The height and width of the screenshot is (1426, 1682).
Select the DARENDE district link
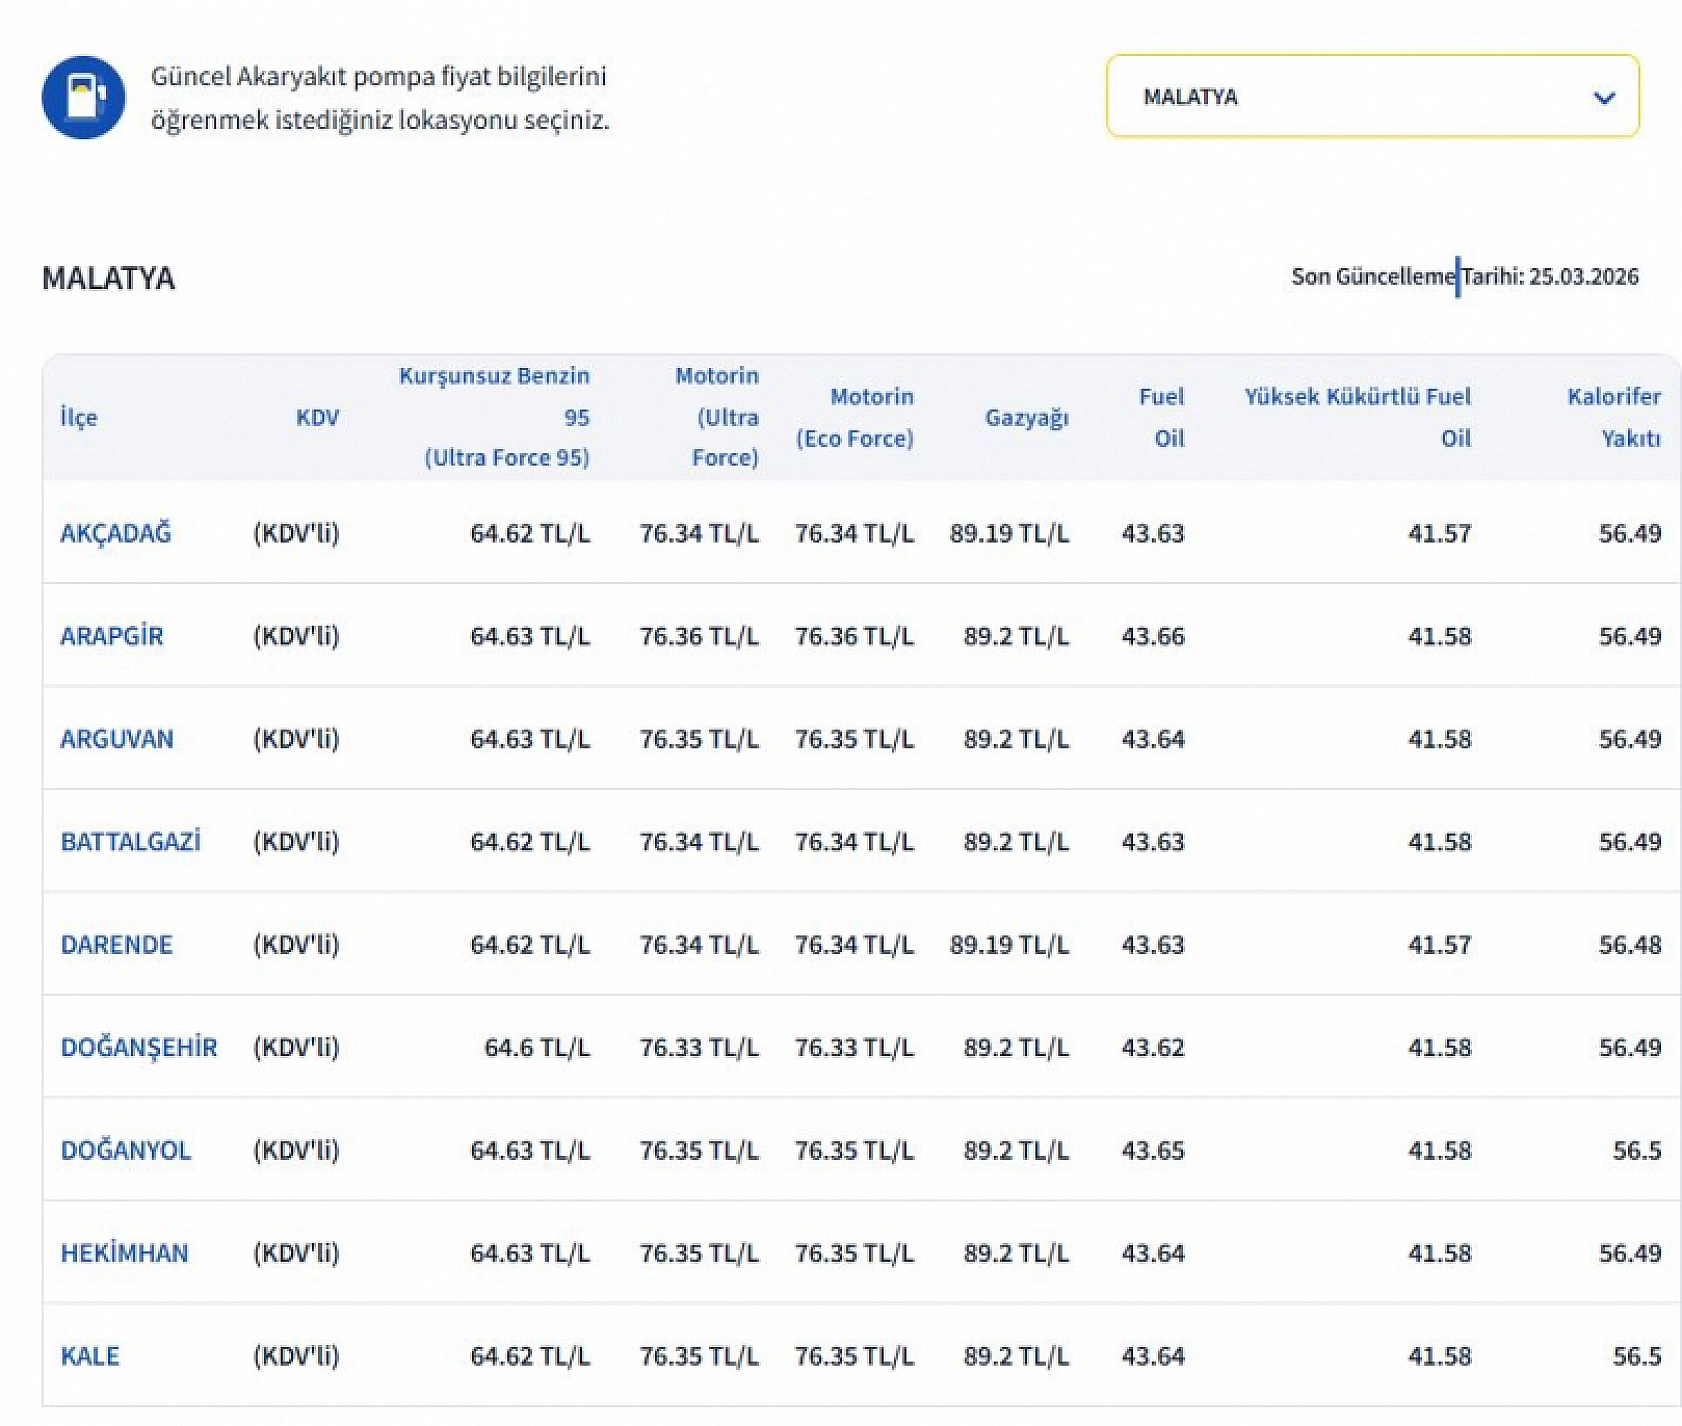(117, 944)
